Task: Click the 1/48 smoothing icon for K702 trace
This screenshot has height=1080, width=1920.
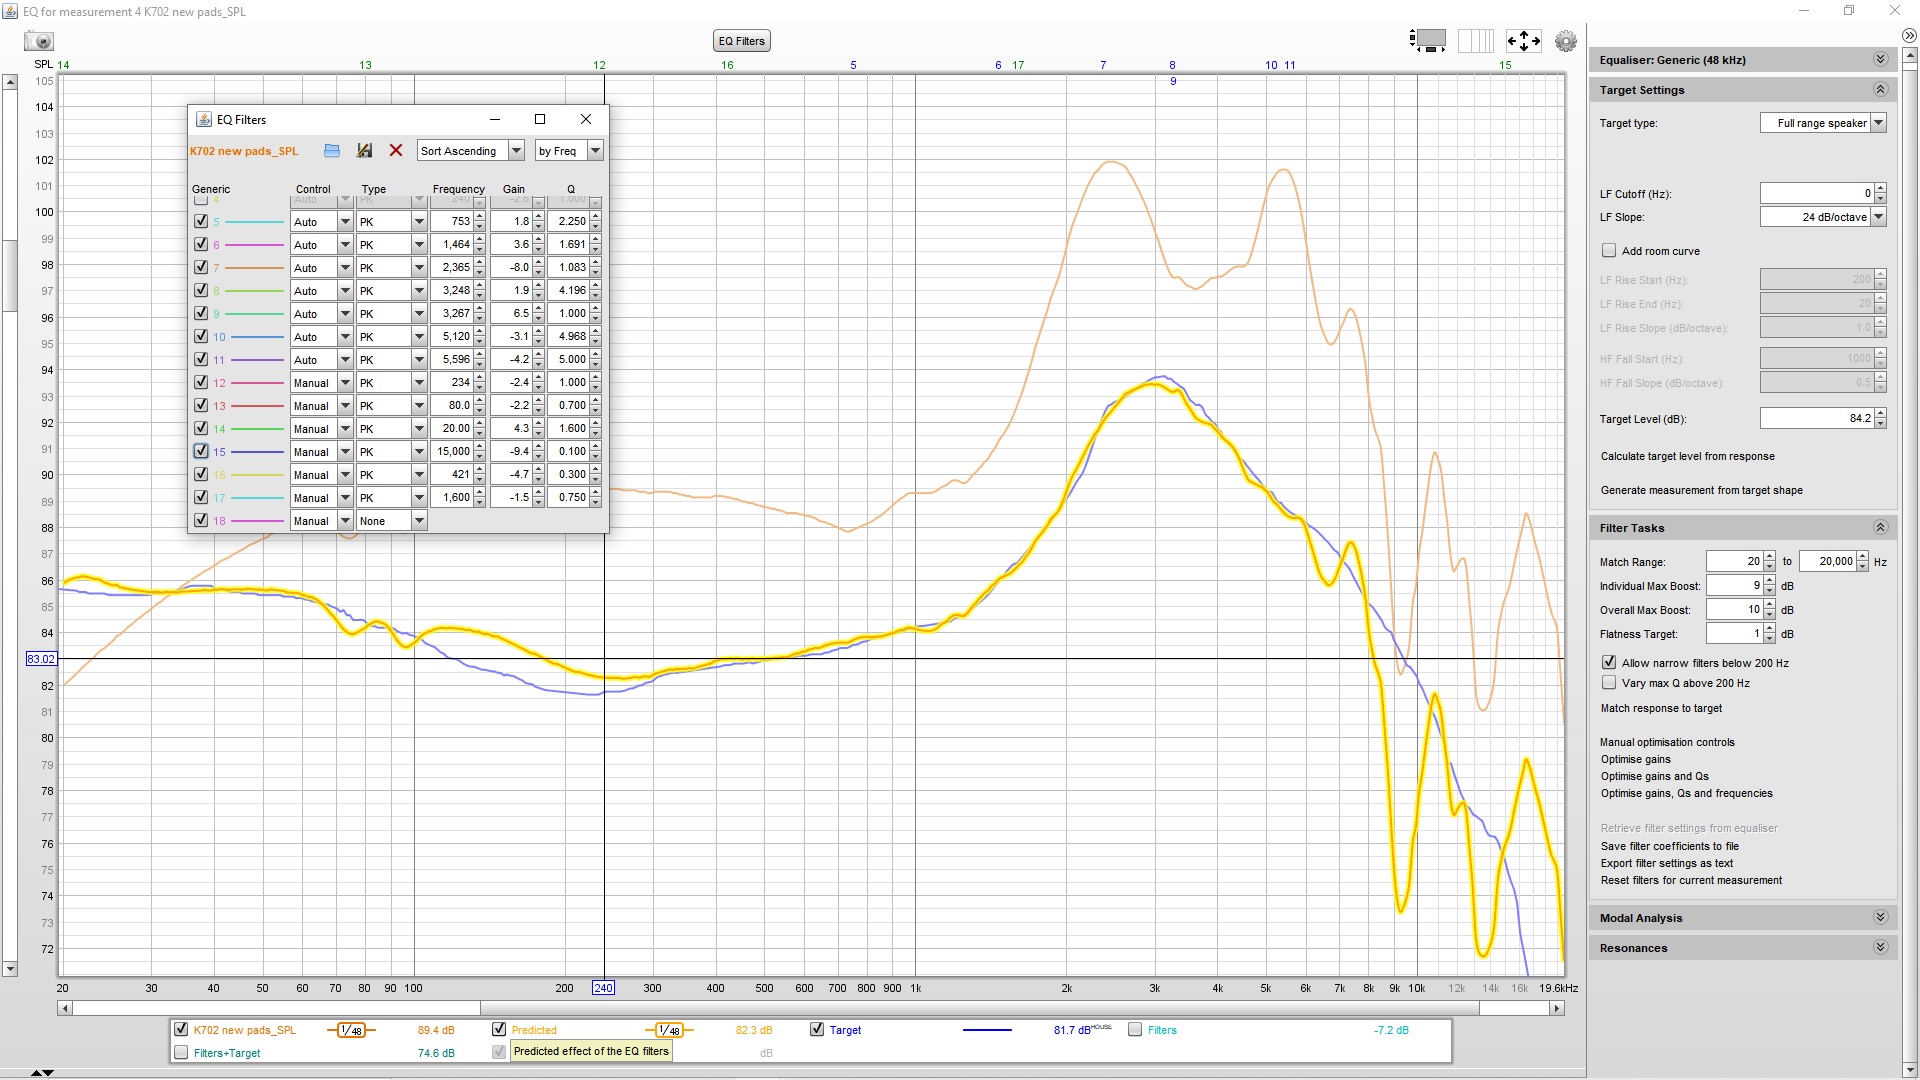Action: tap(351, 1030)
